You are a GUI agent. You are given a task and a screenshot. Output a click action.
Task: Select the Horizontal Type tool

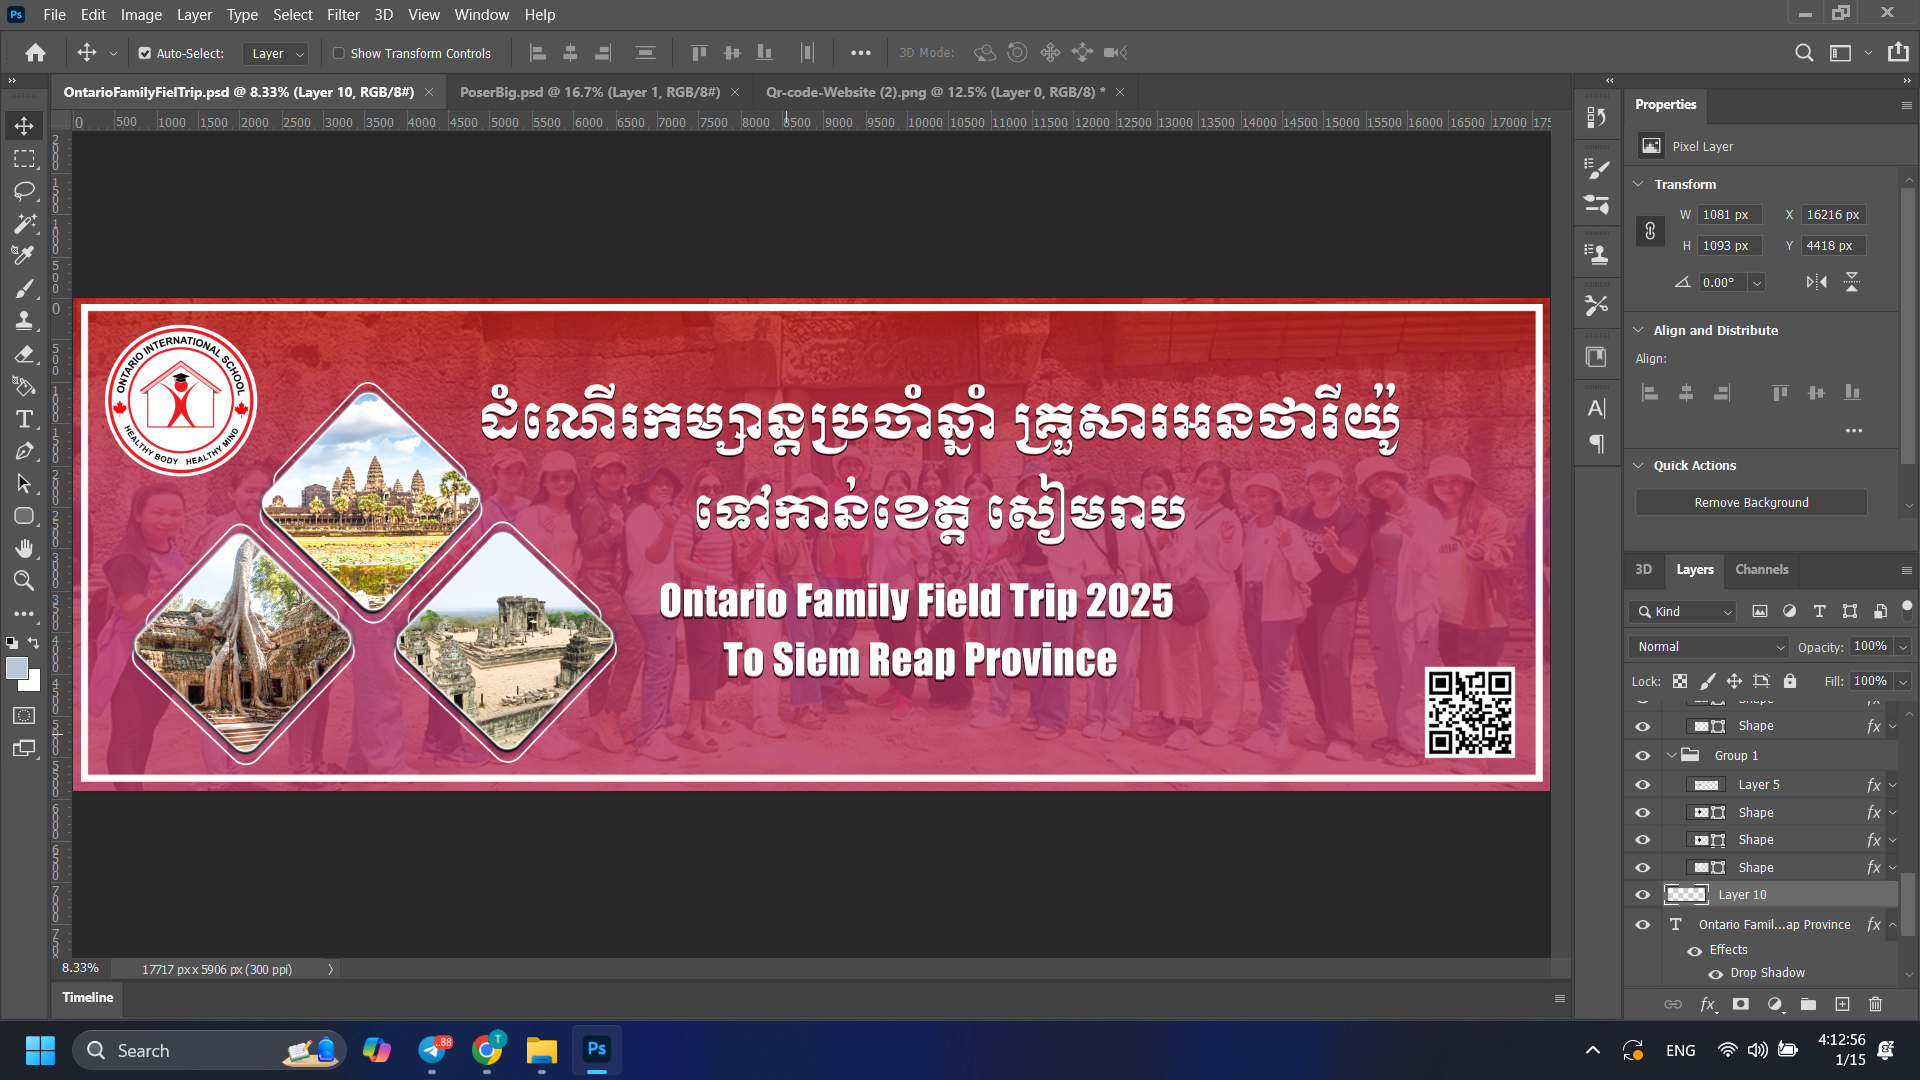(x=24, y=419)
